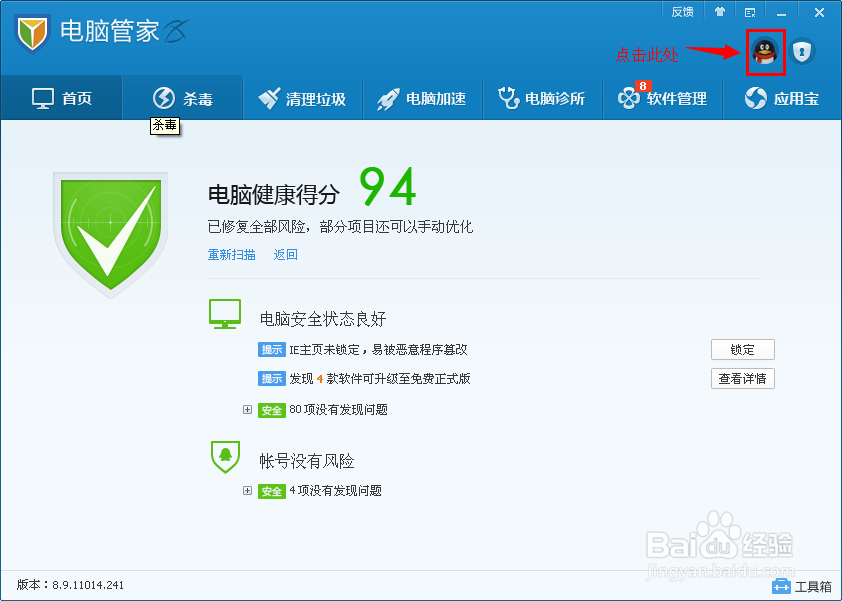Click the 重新扫描 rescan link
This screenshot has height=601, width=842.
click(231, 255)
